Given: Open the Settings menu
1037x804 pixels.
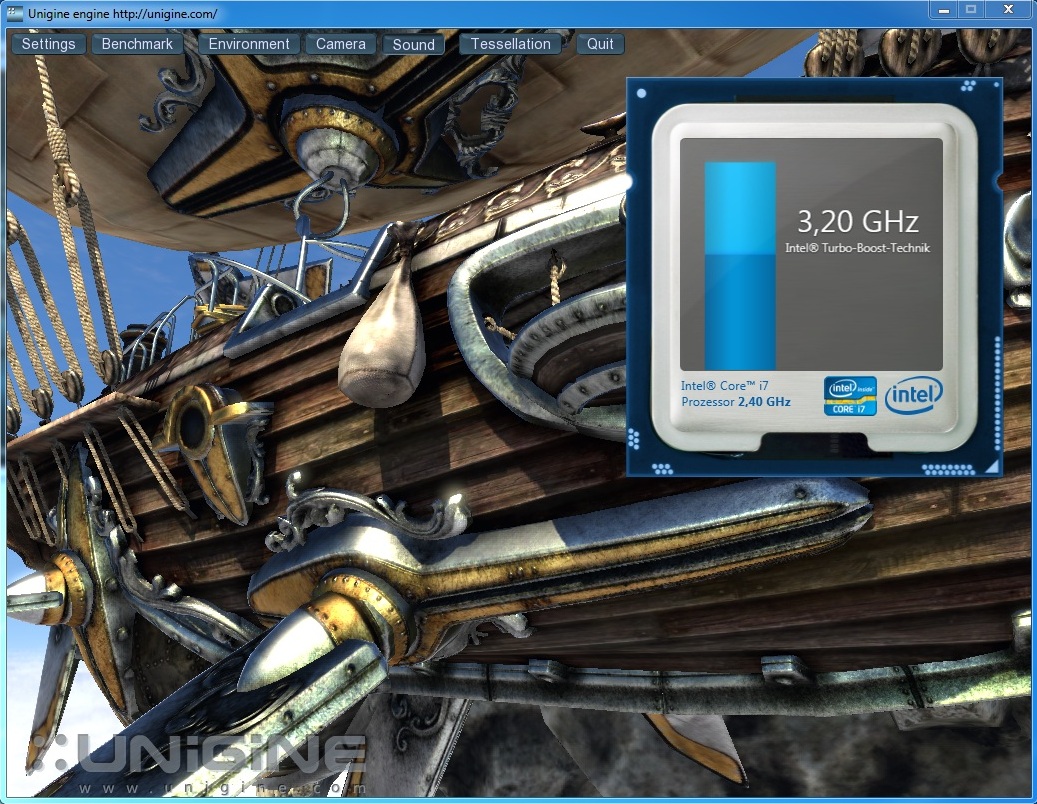Looking at the screenshot, I should point(48,44).
